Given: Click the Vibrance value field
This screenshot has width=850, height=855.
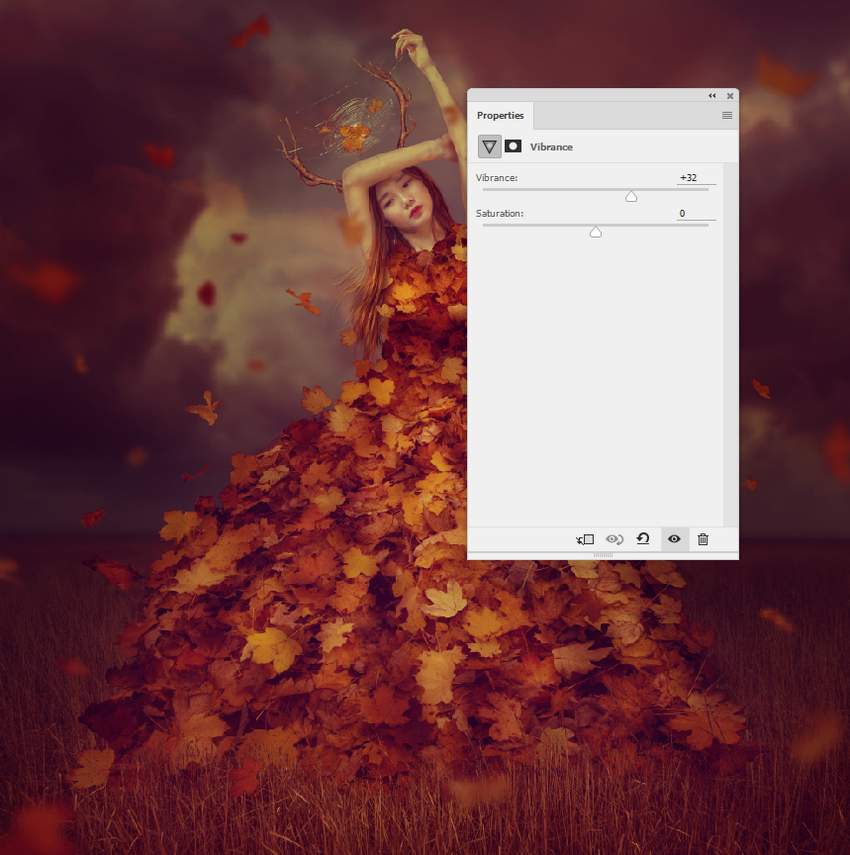Looking at the screenshot, I should tap(696, 178).
